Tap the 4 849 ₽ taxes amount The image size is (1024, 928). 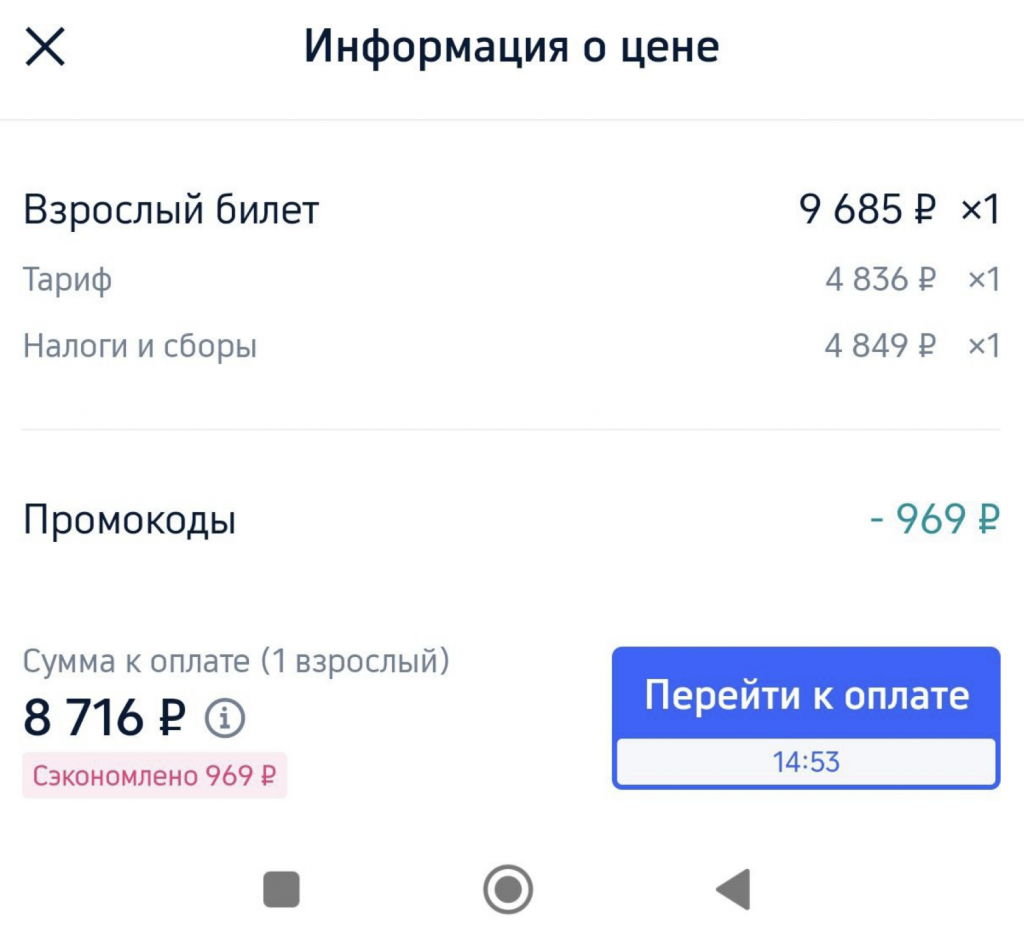point(880,345)
